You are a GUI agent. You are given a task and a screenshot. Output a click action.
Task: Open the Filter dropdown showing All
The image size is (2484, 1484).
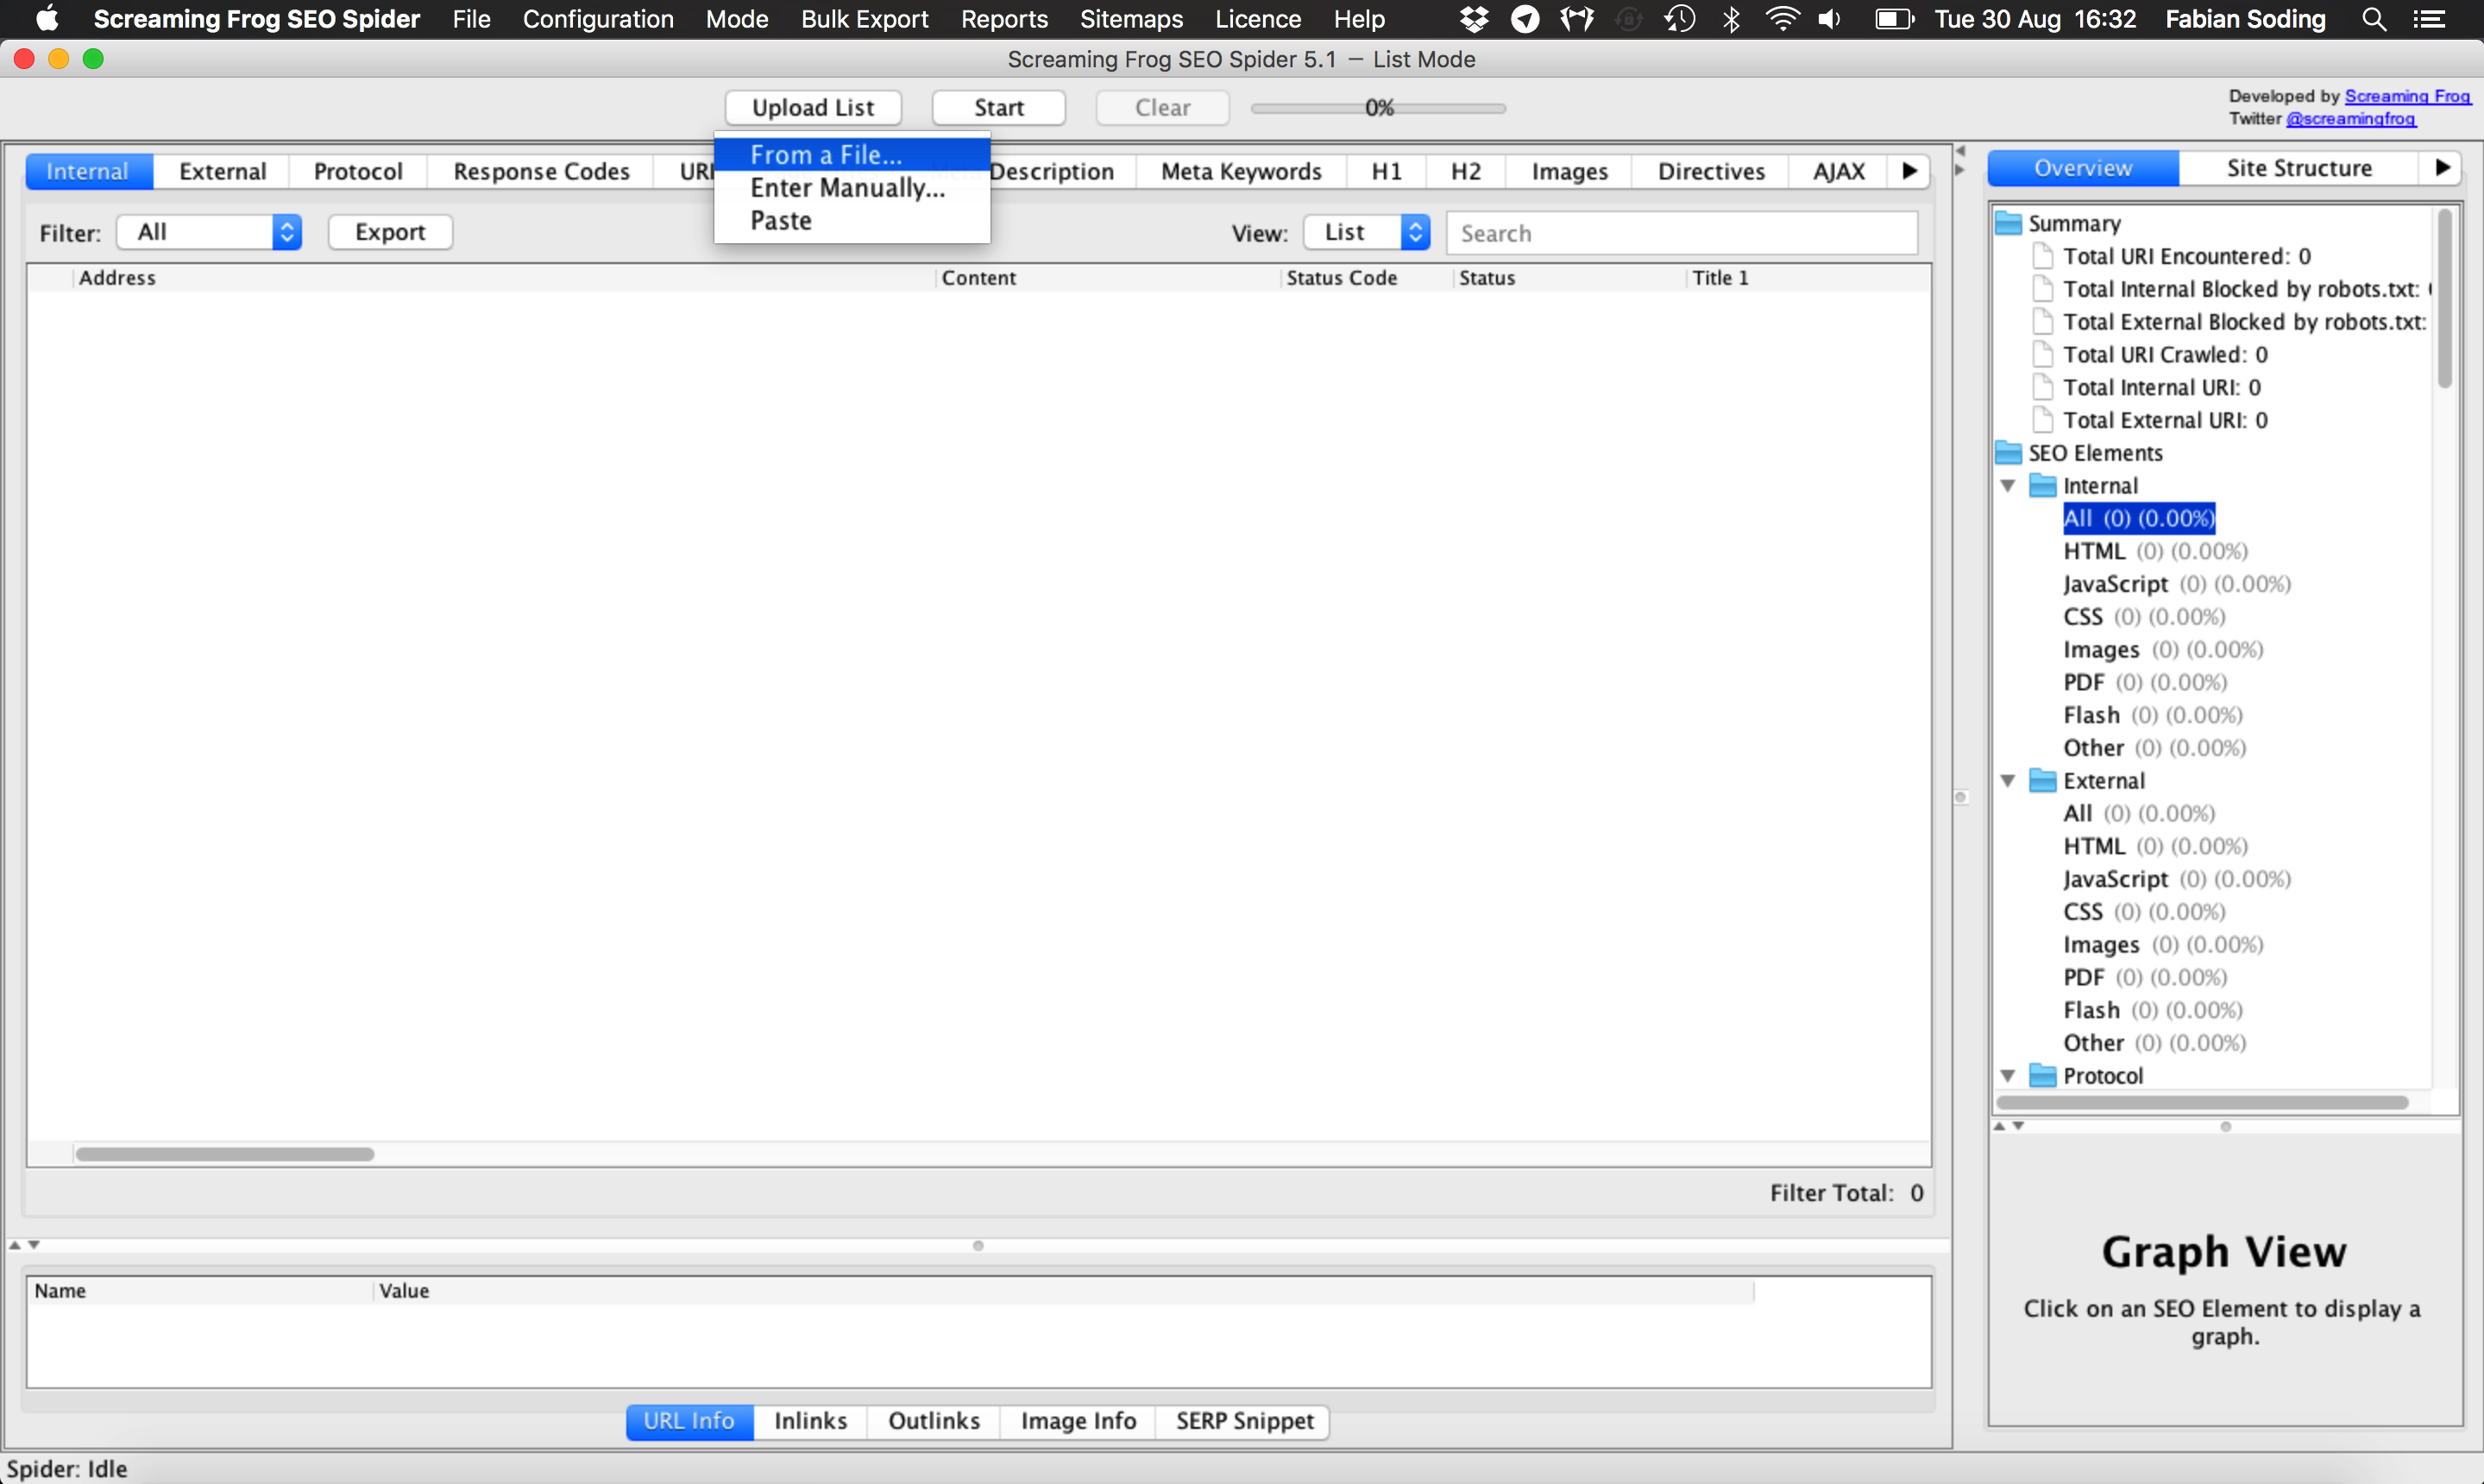pyautogui.click(x=209, y=232)
